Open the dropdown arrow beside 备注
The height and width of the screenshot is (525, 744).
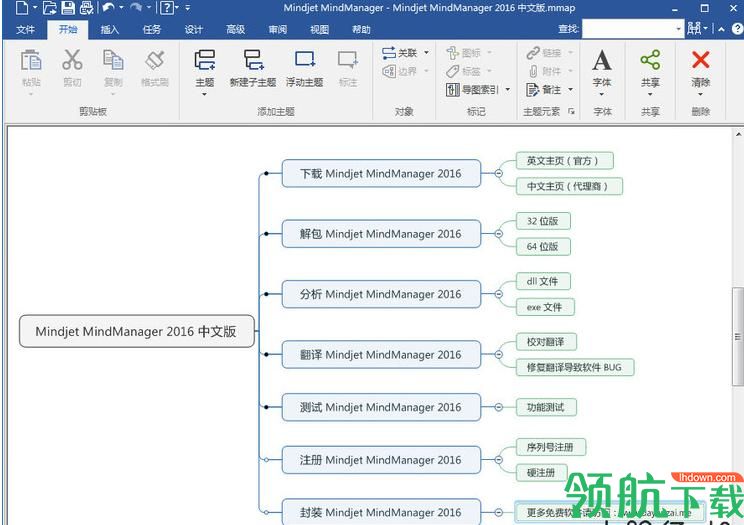[570, 89]
